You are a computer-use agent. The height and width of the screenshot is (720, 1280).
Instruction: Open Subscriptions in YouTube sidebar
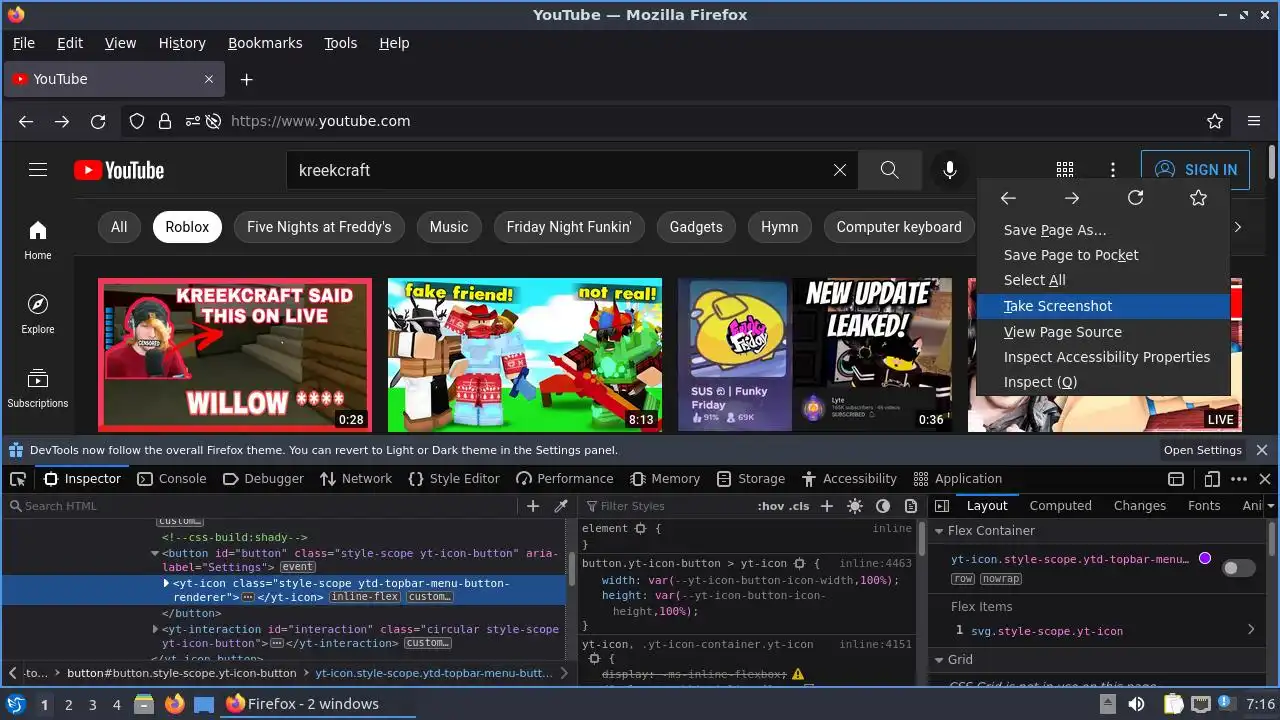click(38, 388)
